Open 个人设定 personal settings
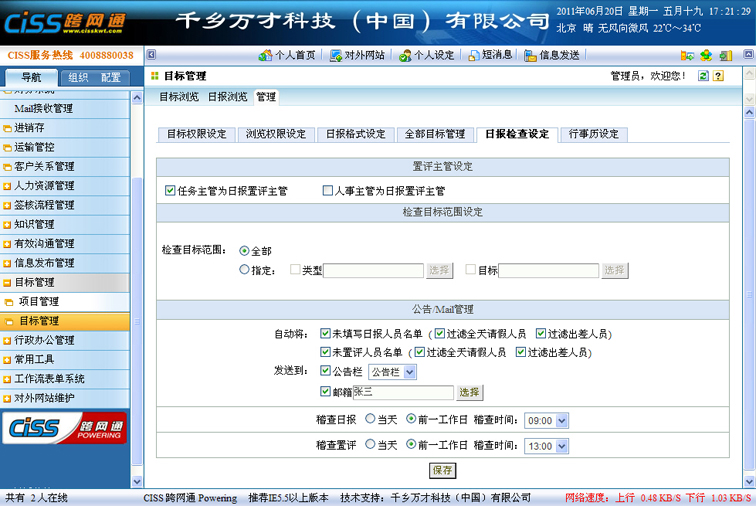Screen dimensions: 756x506 pos(426,55)
